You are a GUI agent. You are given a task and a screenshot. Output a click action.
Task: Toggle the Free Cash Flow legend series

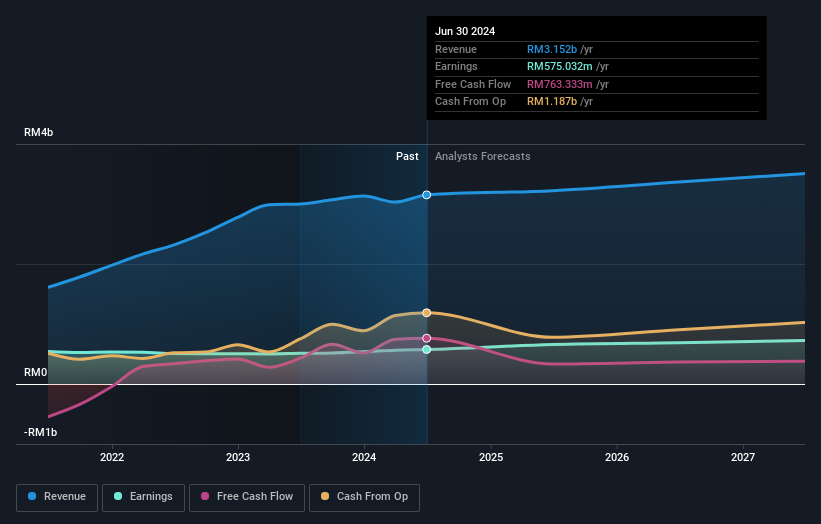point(247,497)
